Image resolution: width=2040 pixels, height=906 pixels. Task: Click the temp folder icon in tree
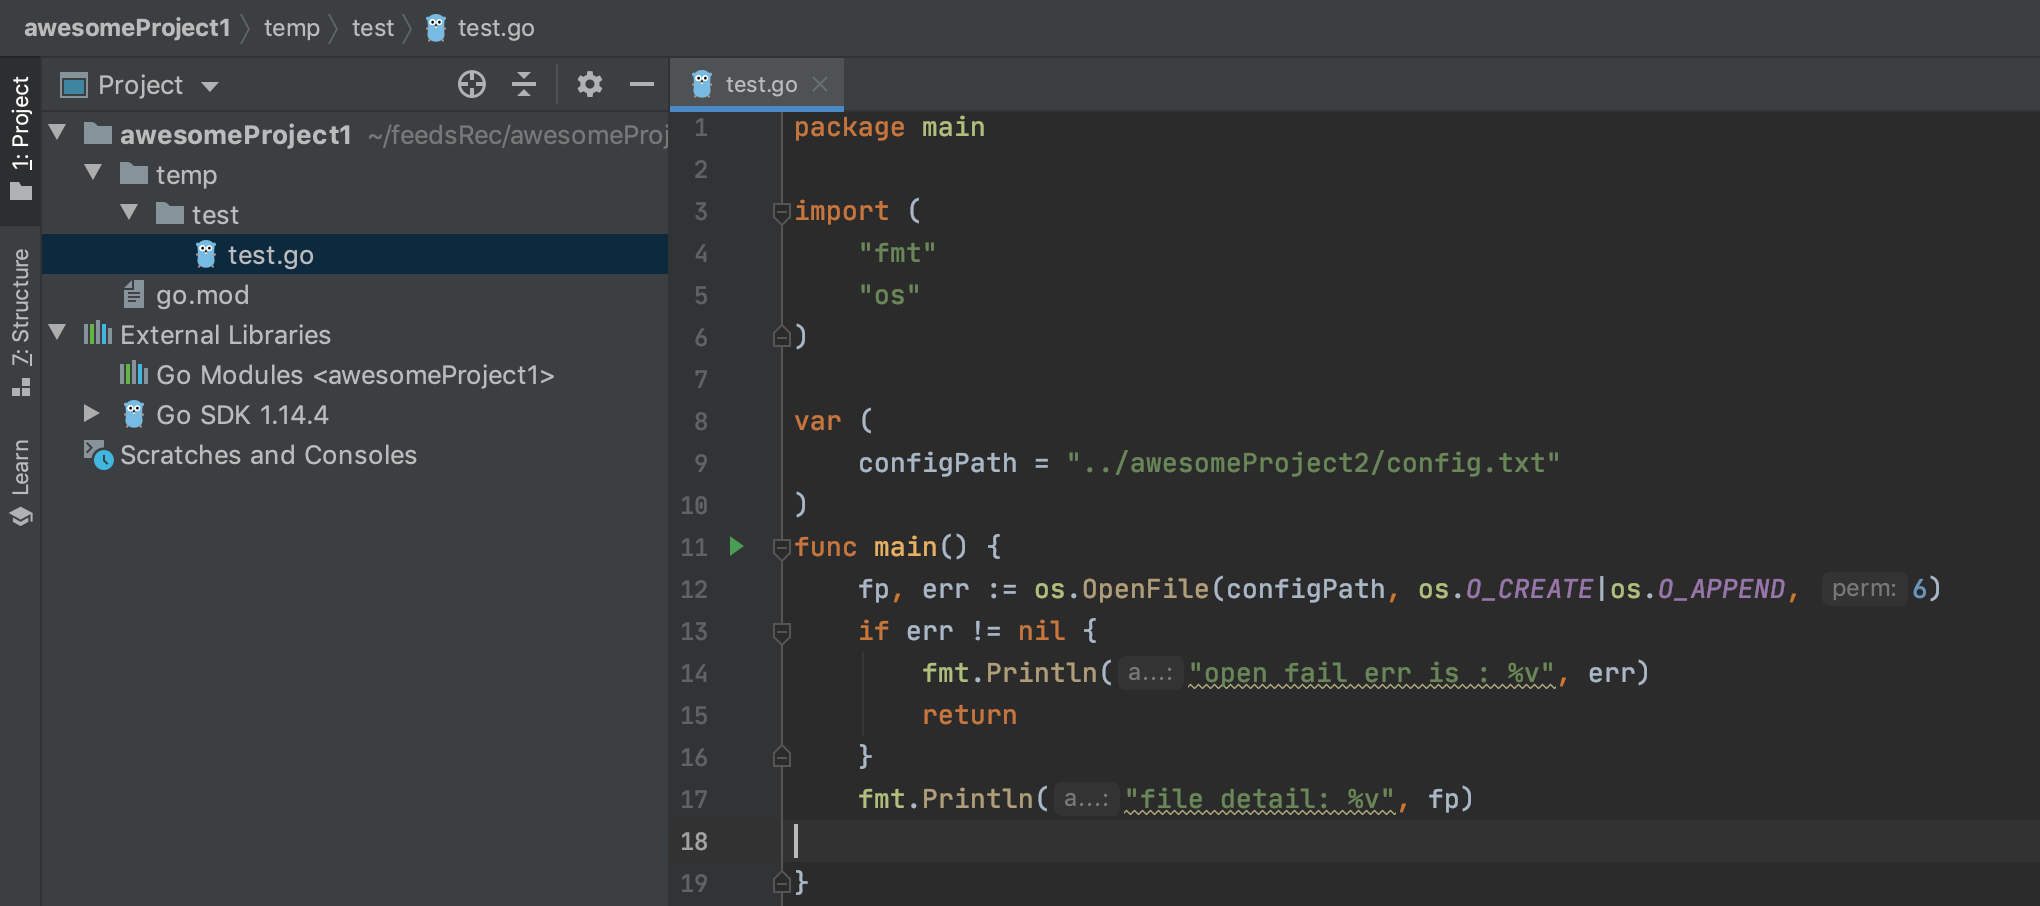pyautogui.click(x=134, y=174)
